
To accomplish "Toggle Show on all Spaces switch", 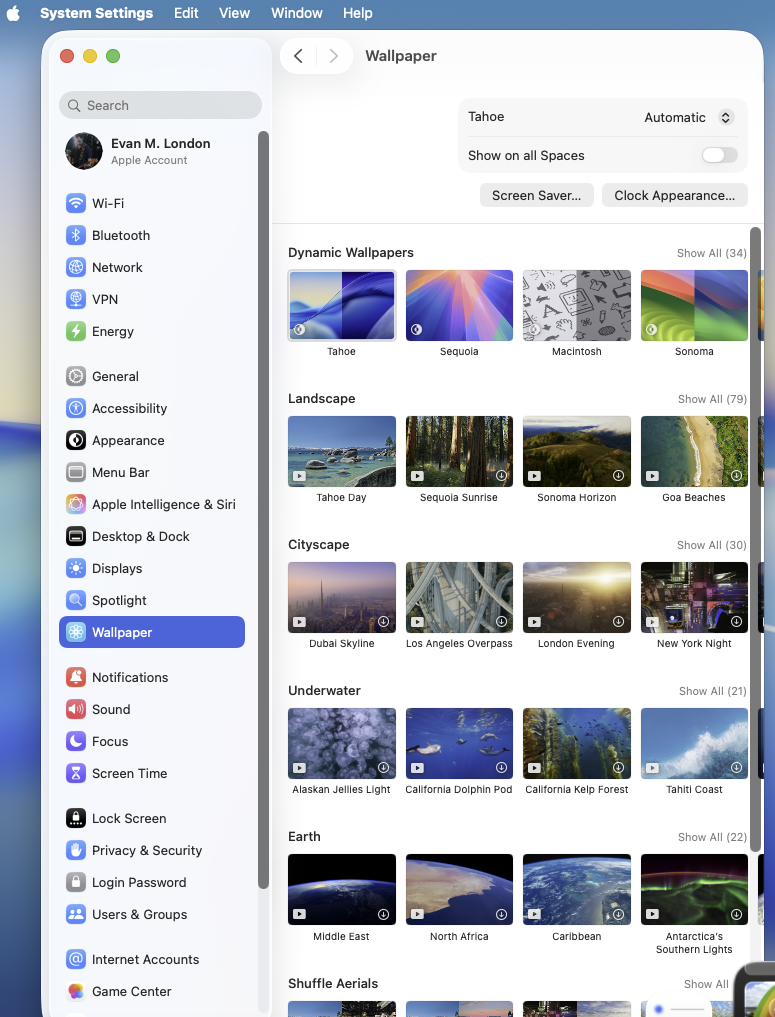I will pos(719,155).
